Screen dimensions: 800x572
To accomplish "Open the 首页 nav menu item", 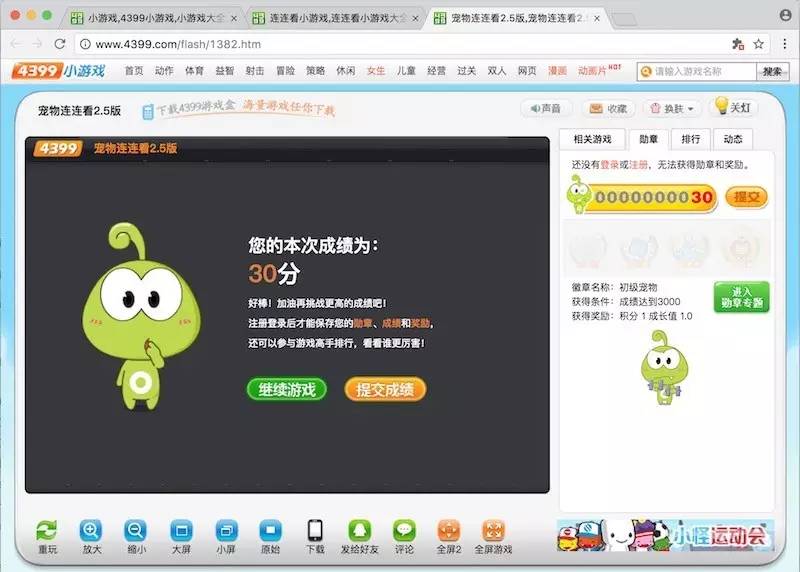I will click(134, 71).
